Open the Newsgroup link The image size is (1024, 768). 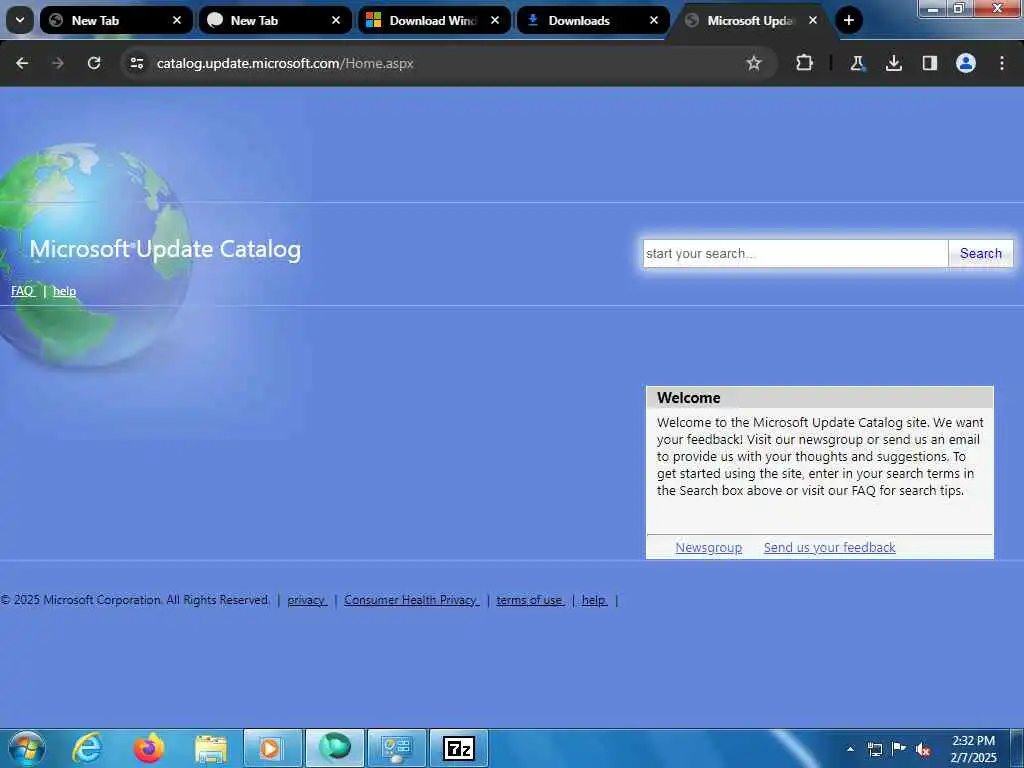point(709,547)
